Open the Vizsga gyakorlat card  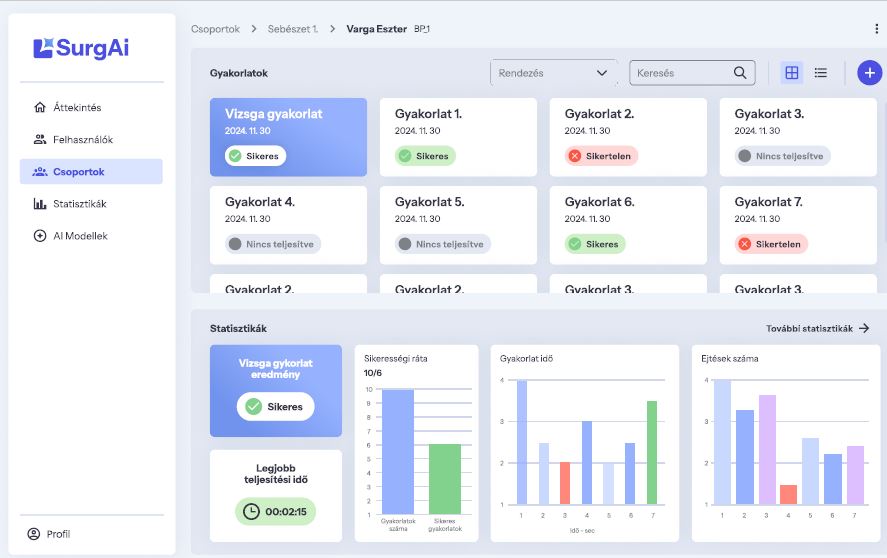(x=288, y=137)
